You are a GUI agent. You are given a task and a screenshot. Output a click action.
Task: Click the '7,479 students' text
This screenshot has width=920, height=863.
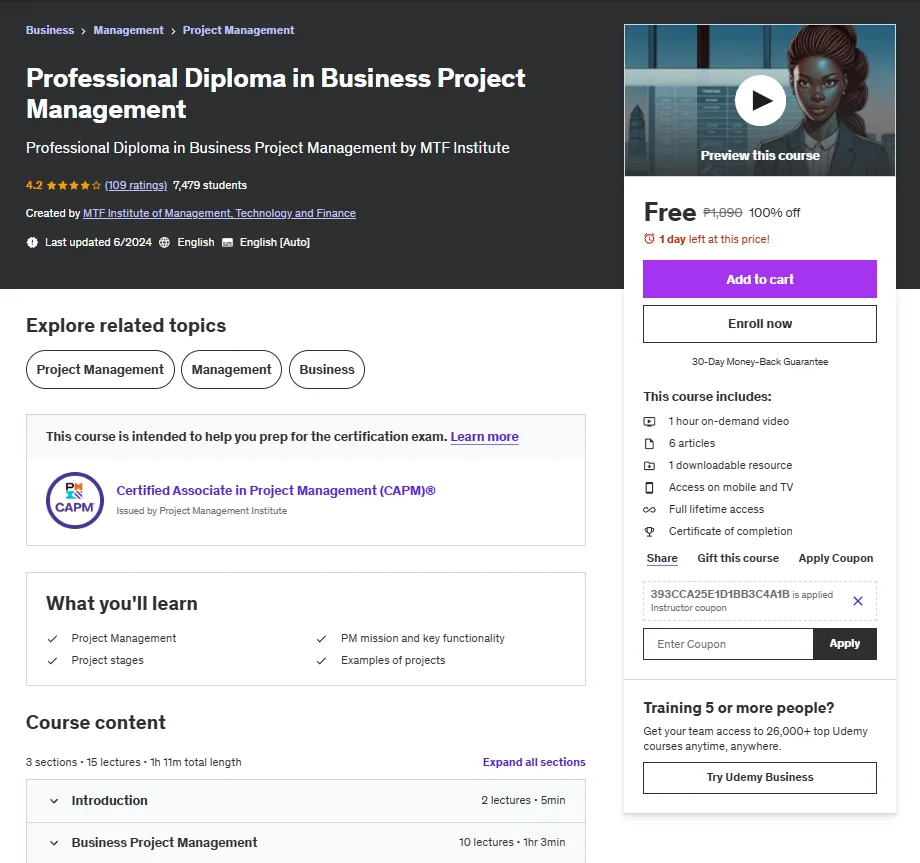pos(210,185)
